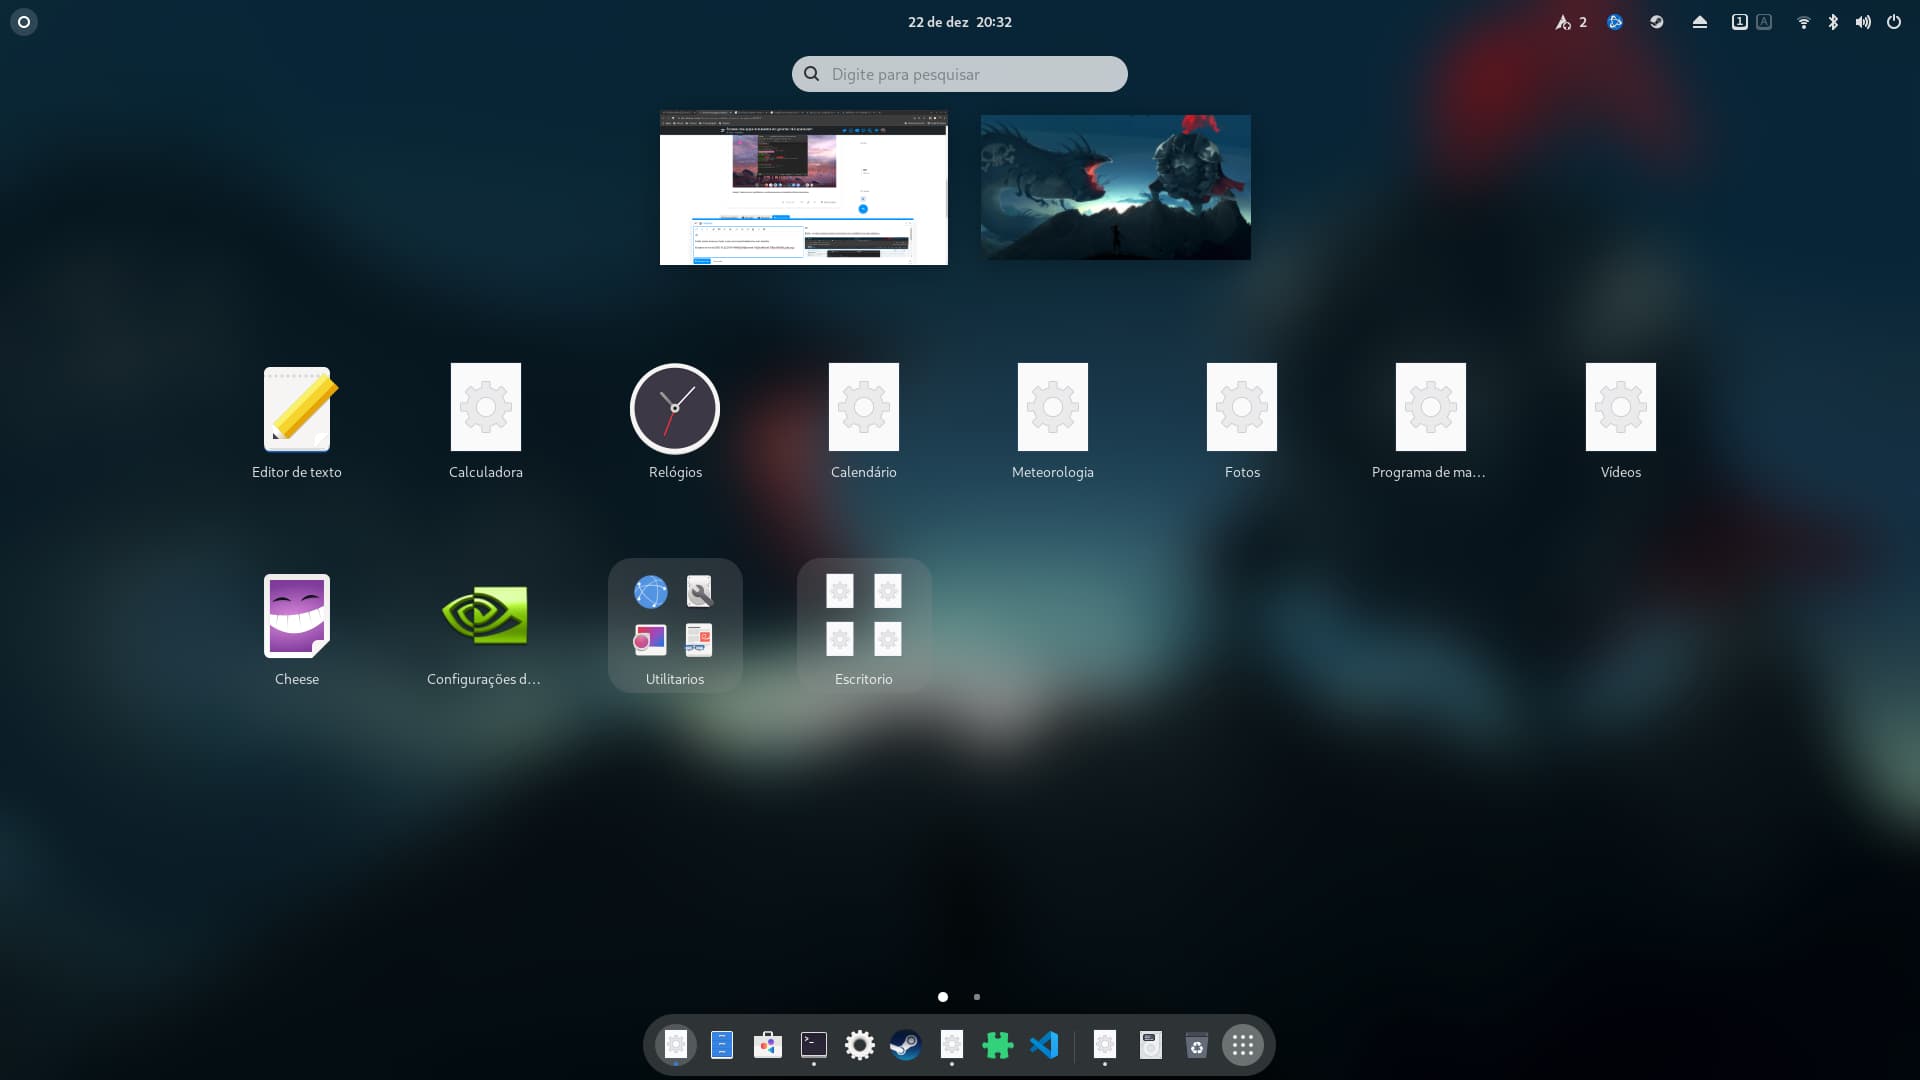Click the search field 'Digite para pesquisar'
Image resolution: width=1920 pixels, height=1080 pixels.
coord(960,74)
